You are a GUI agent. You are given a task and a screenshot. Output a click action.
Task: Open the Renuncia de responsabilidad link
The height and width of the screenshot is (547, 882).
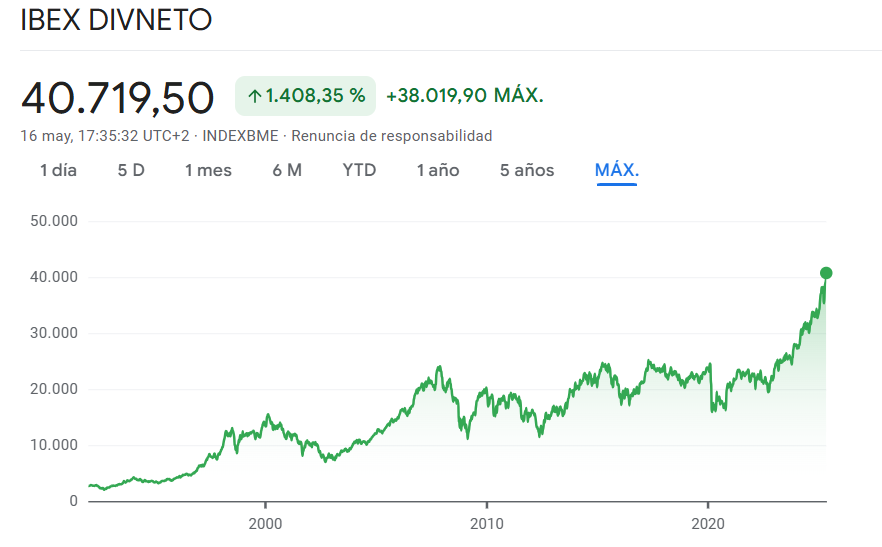tap(392, 136)
